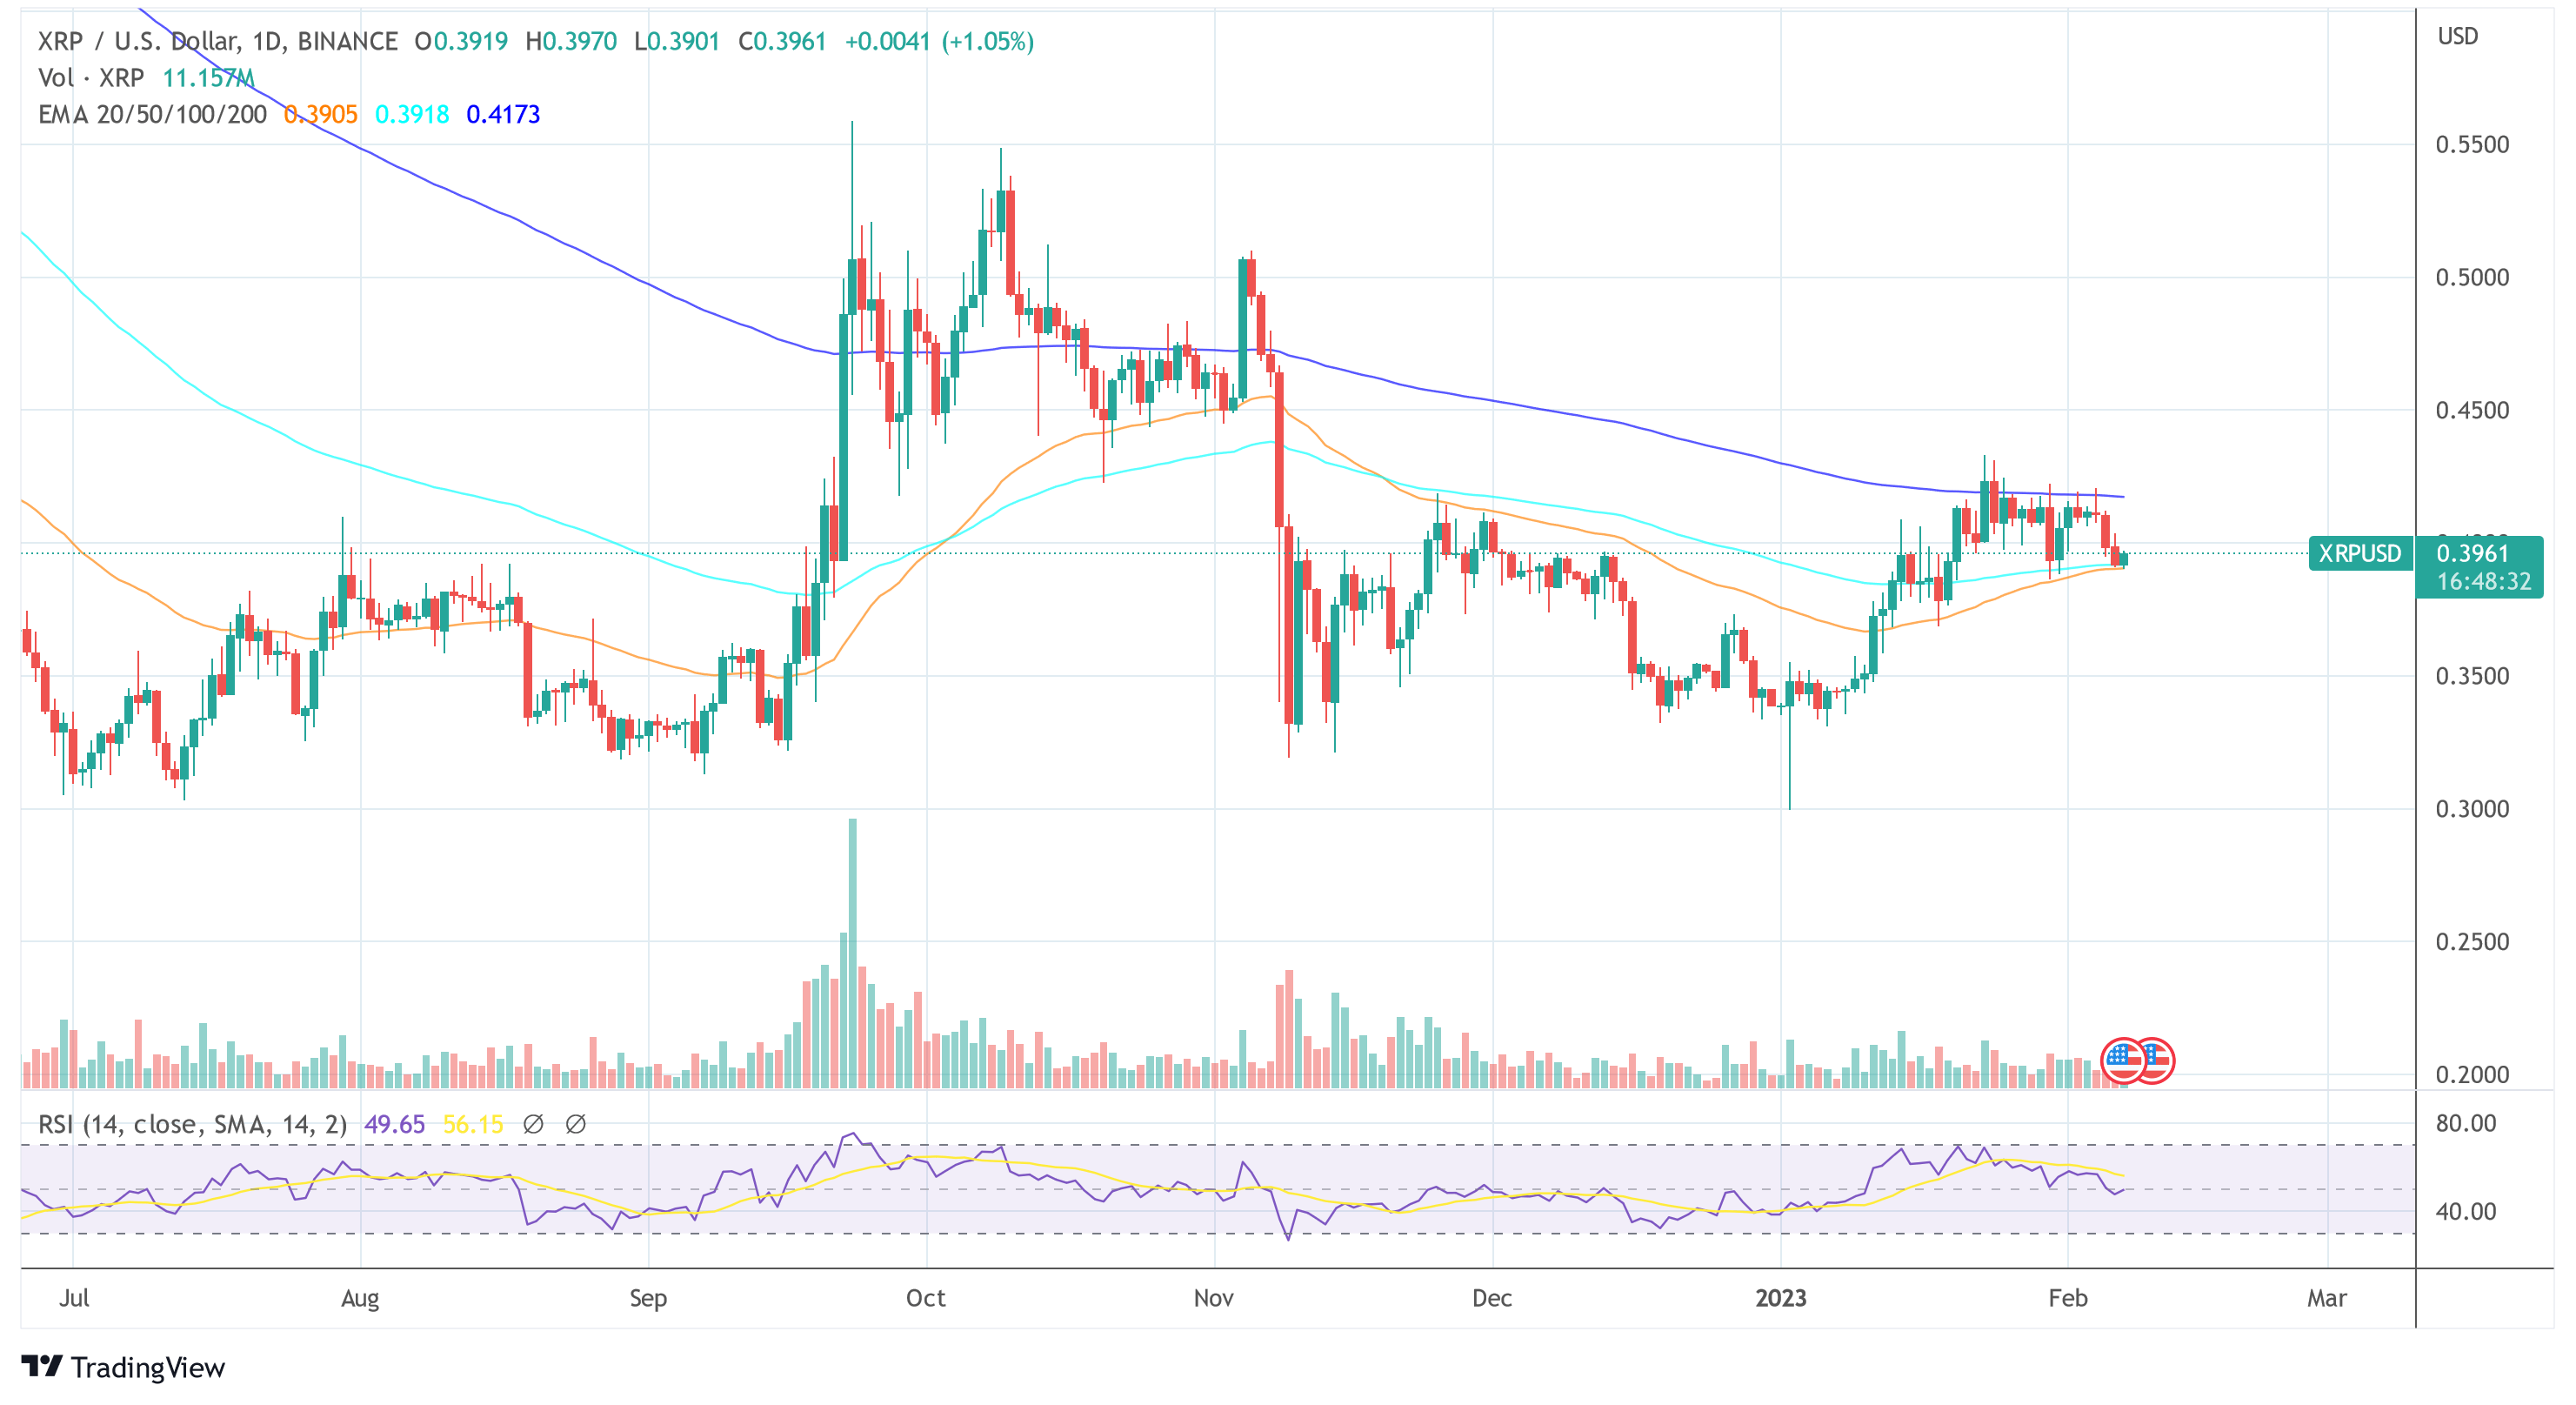Click the 0.3500 price axis label
The height and width of the screenshot is (1405, 2576).
click(2472, 676)
